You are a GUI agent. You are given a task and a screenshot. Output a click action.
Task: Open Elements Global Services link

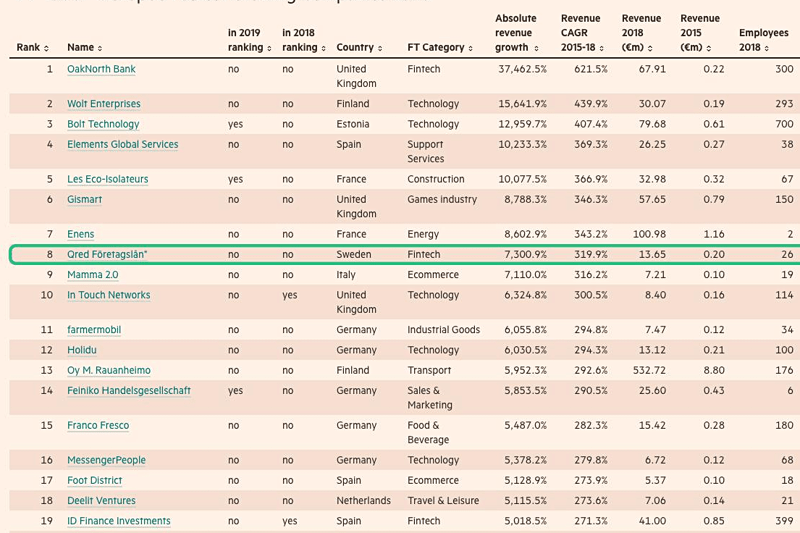pos(122,144)
